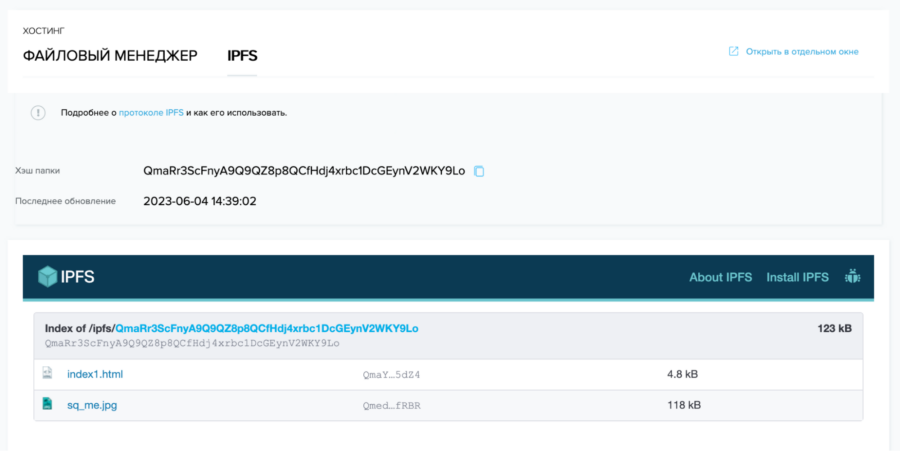The width and height of the screenshot is (900, 451).
Task: Open the sq_me.jpg file link
Action: pos(92,405)
